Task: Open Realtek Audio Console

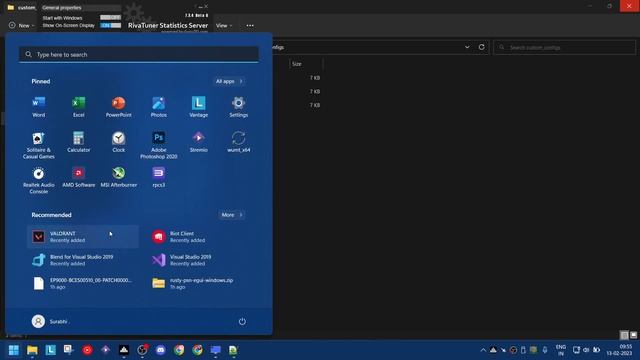Action: point(39,180)
